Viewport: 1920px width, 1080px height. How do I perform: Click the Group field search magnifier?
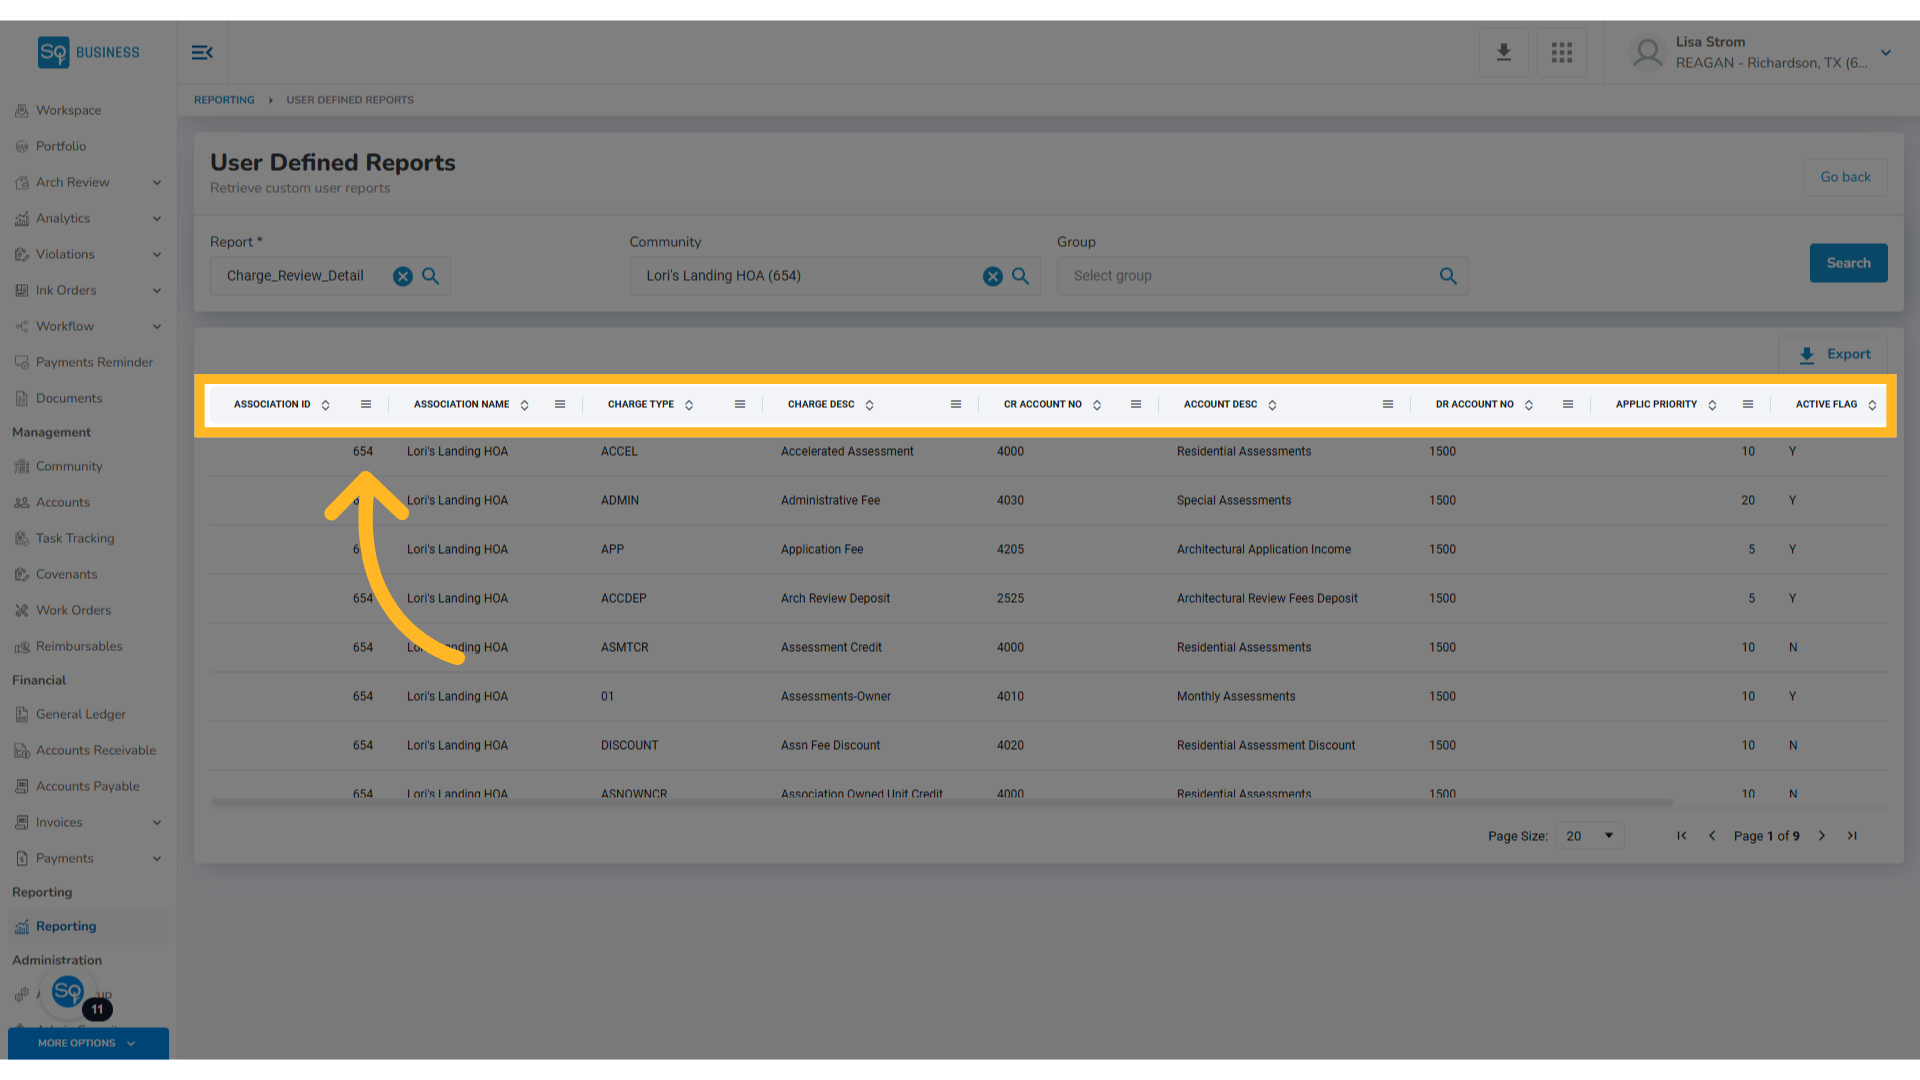point(1448,276)
